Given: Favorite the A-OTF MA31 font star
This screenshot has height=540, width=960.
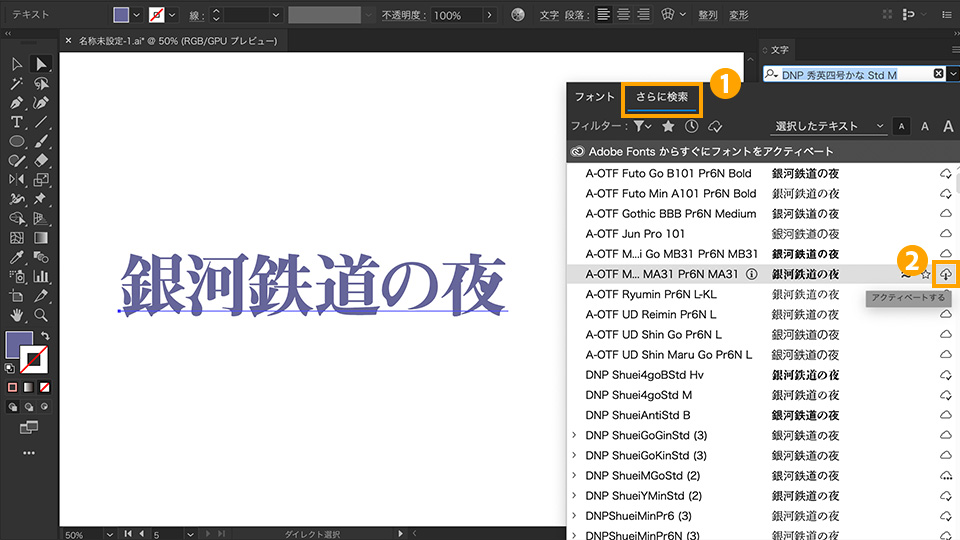Looking at the screenshot, I should pos(926,274).
